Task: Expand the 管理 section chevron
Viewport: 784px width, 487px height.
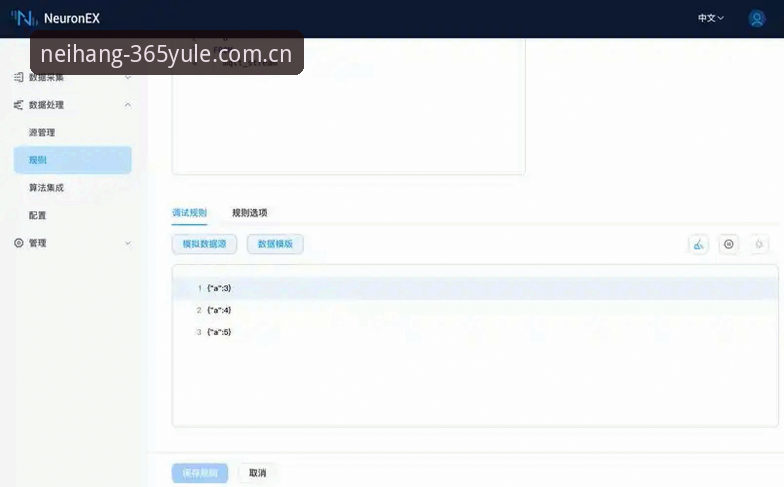Action: [x=128, y=243]
